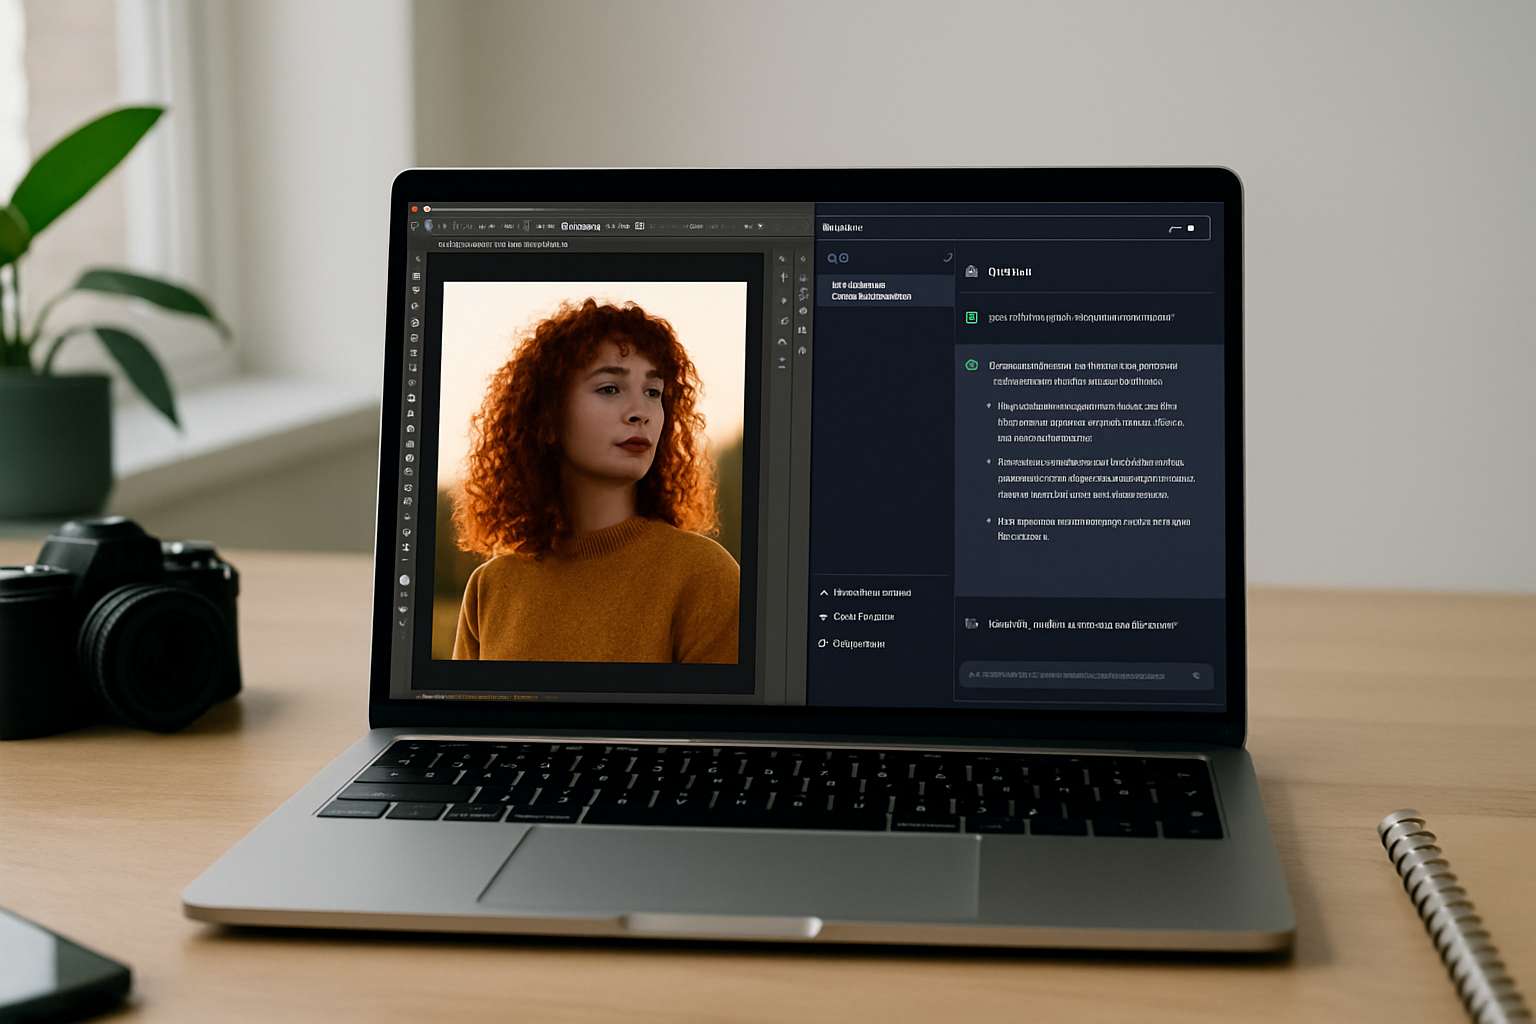Viewport: 1536px width, 1024px height.
Task: Click the grid icon in the editor options bar
Action: click(x=640, y=226)
